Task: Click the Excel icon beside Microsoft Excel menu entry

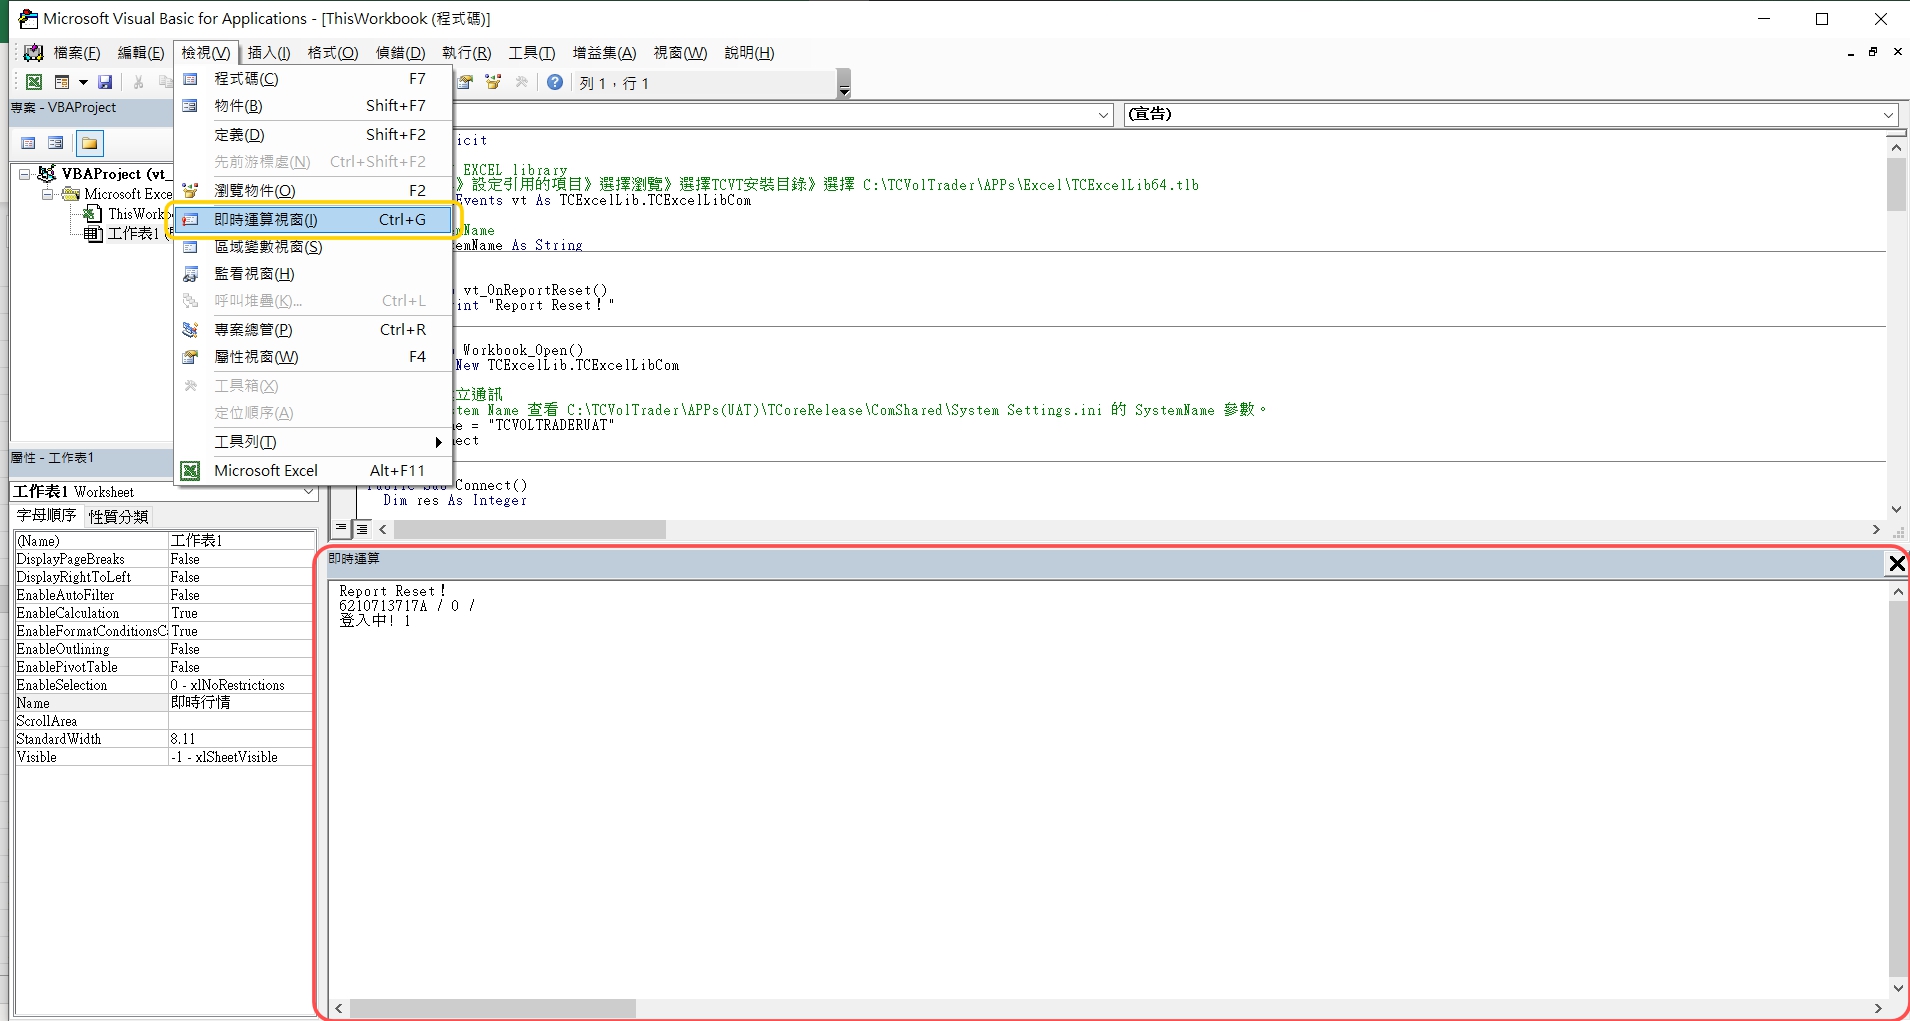Action: click(190, 470)
